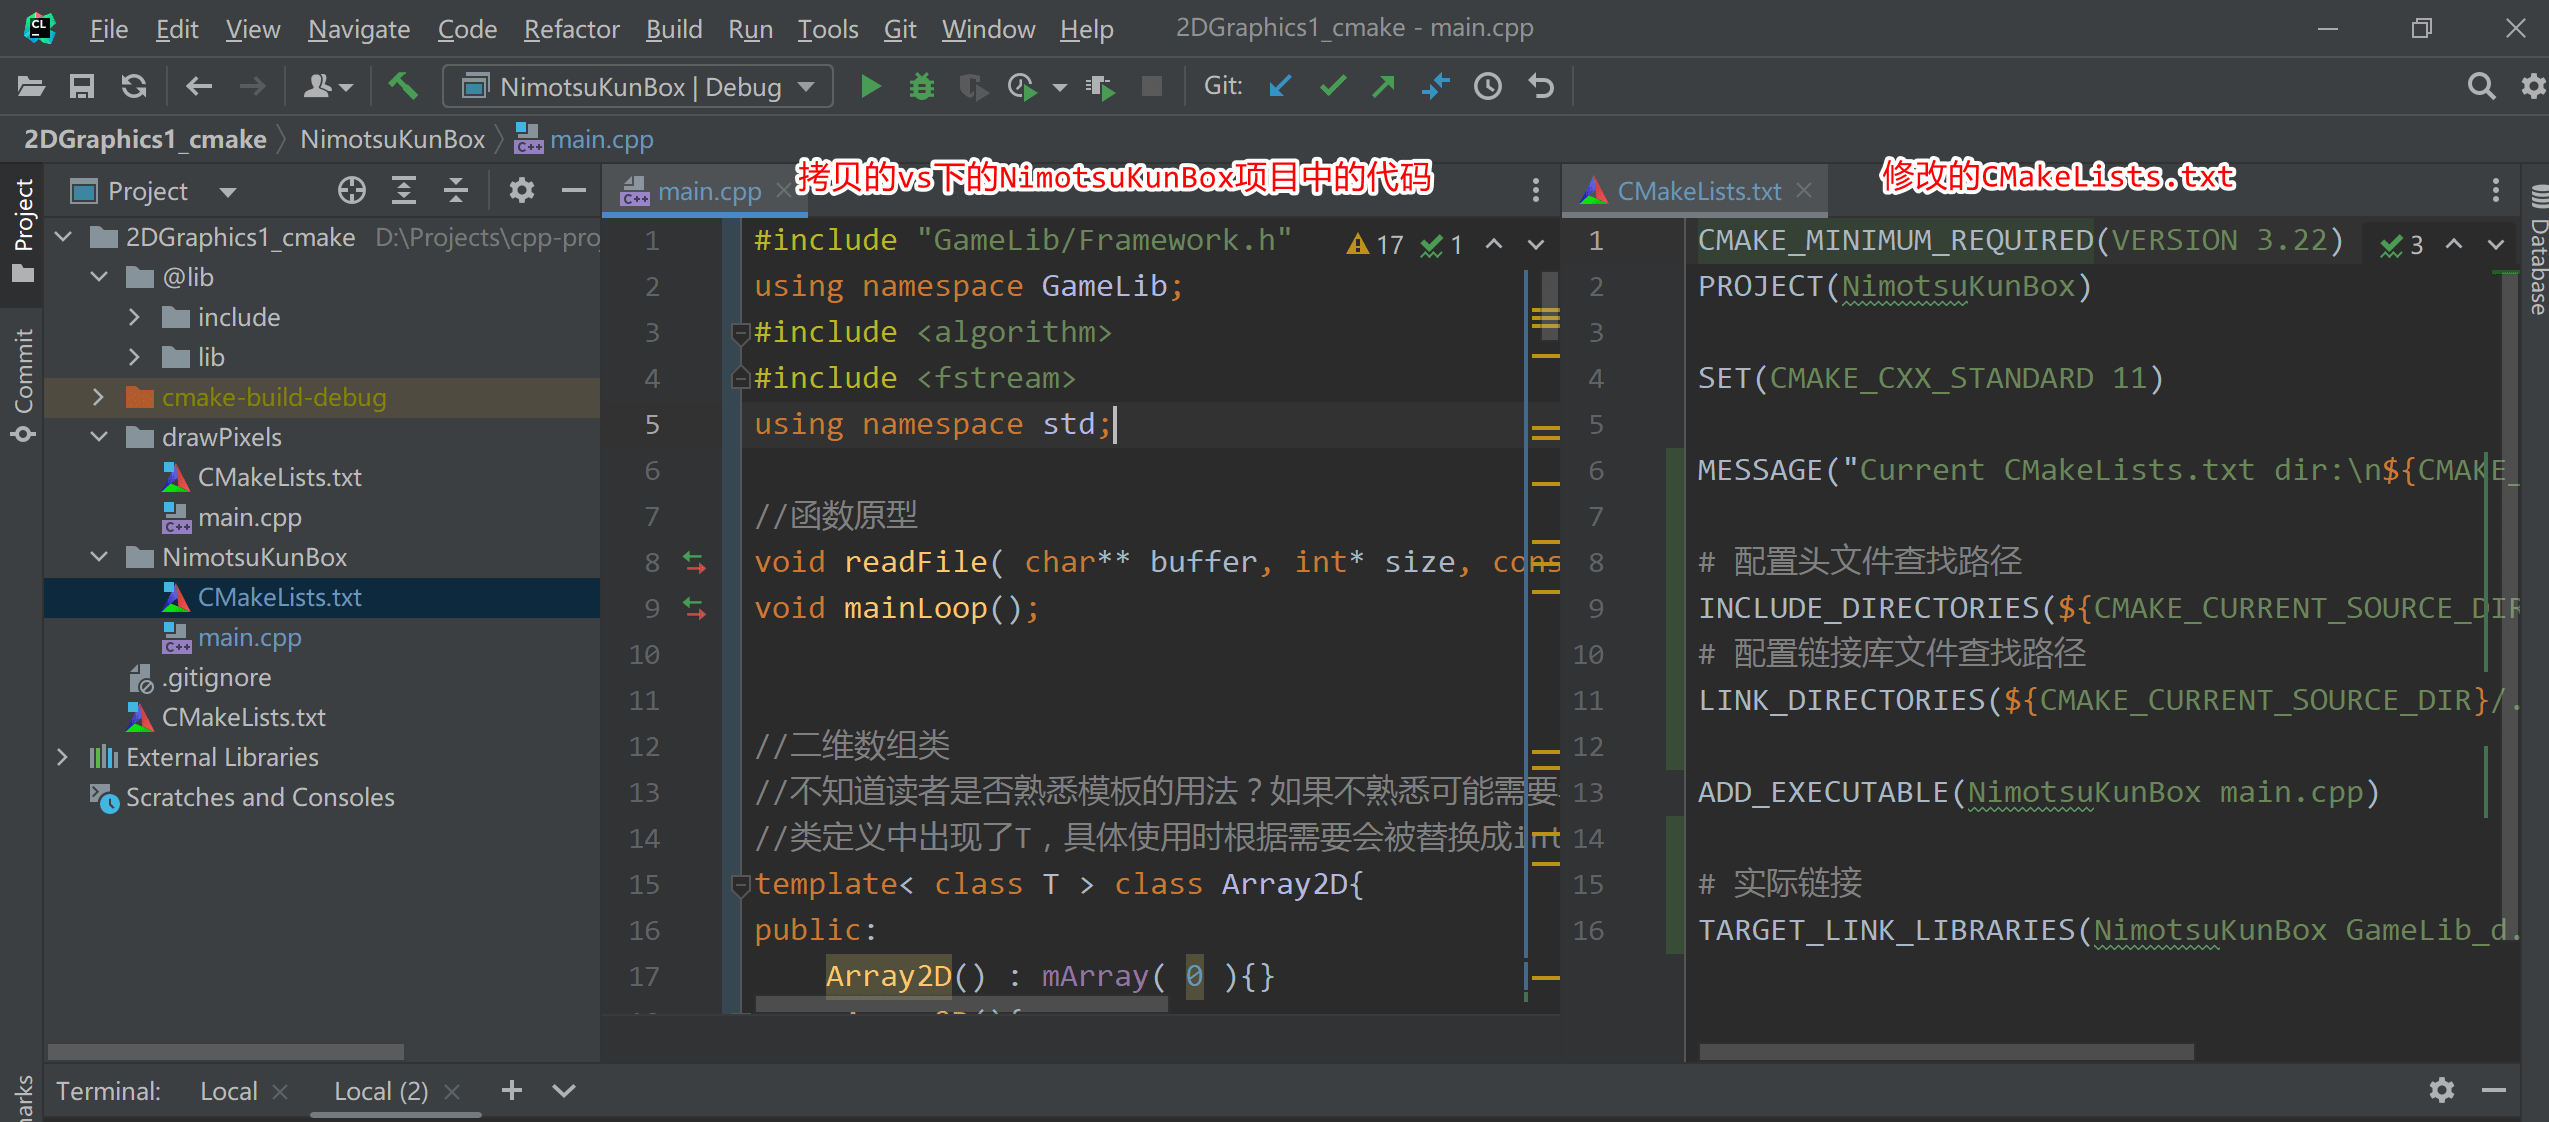
Task: Open Terminal settings gear icon
Action: tap(2442, 1090)
